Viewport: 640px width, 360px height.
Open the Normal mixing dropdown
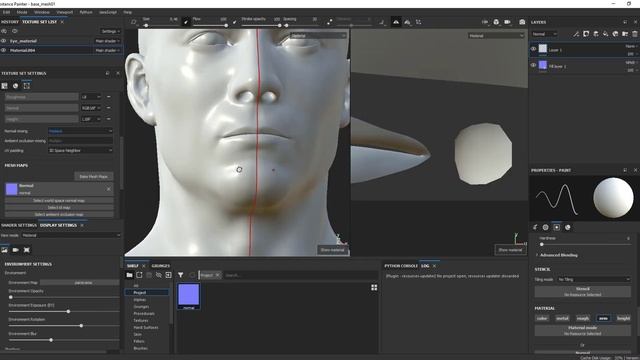click(x=80, y=131)
